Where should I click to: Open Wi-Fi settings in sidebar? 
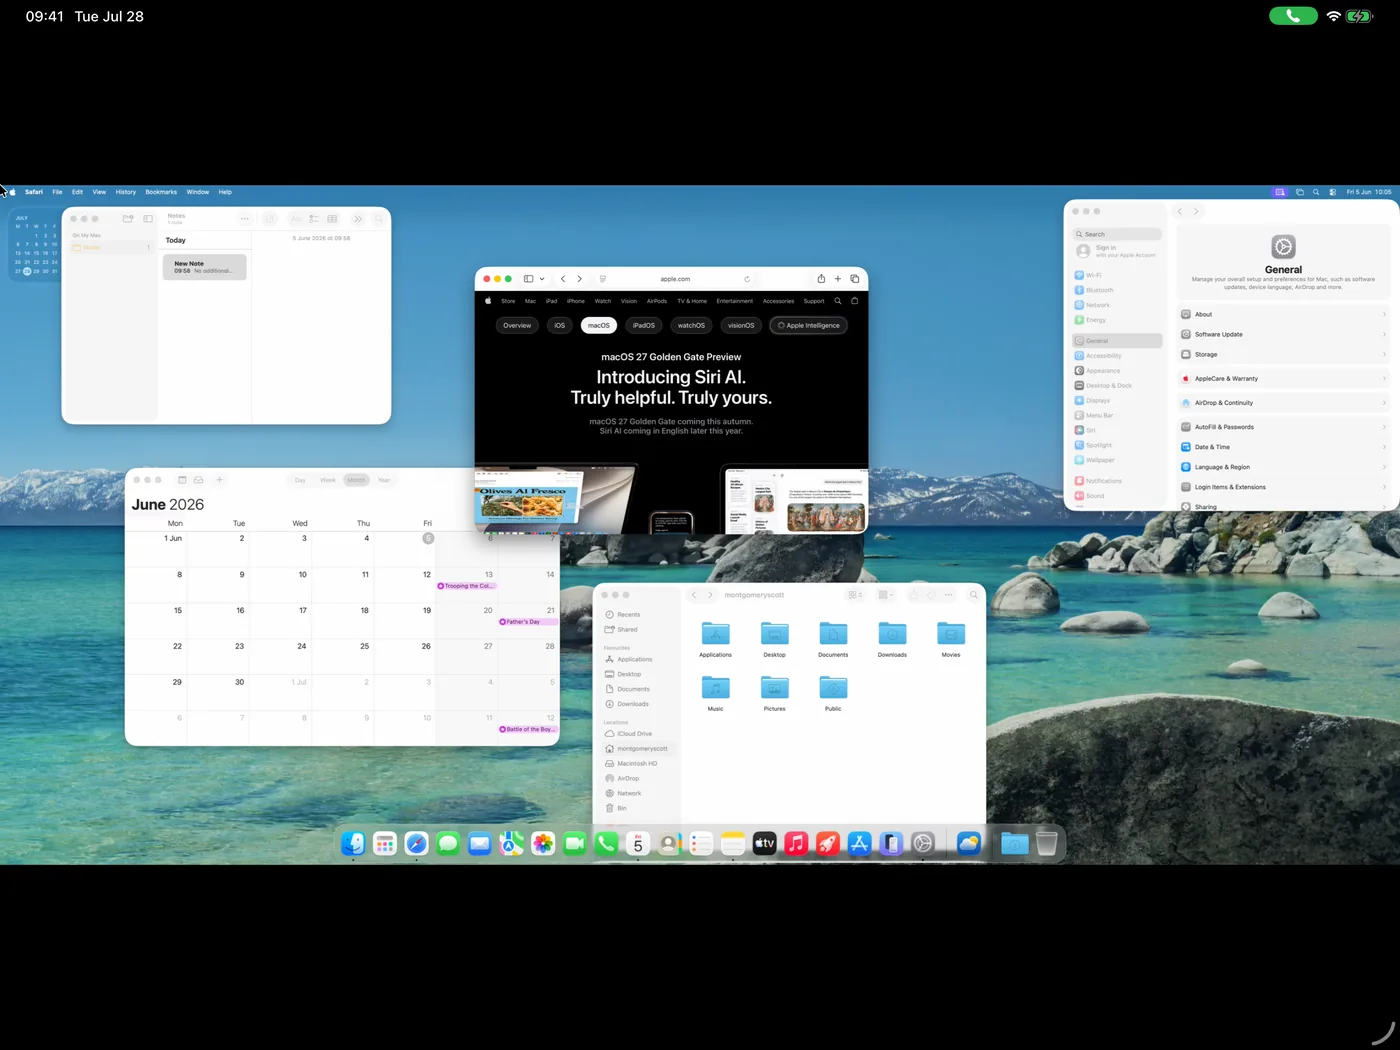1117,275
